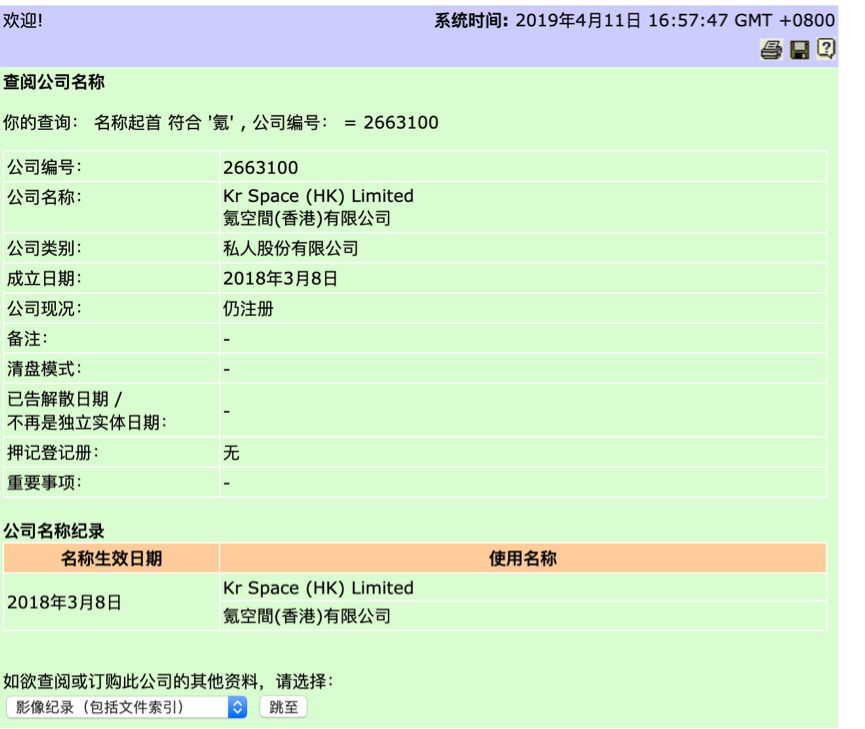Select Kr Space (HK) Limited in details table
Viewport: 865px width, 729px height.
point(318,196)
